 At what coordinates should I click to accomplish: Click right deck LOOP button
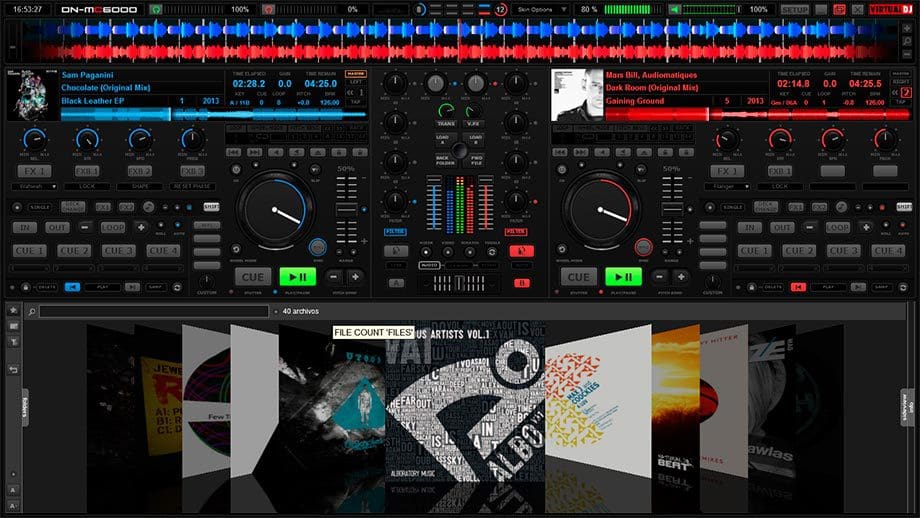[837, 227]
